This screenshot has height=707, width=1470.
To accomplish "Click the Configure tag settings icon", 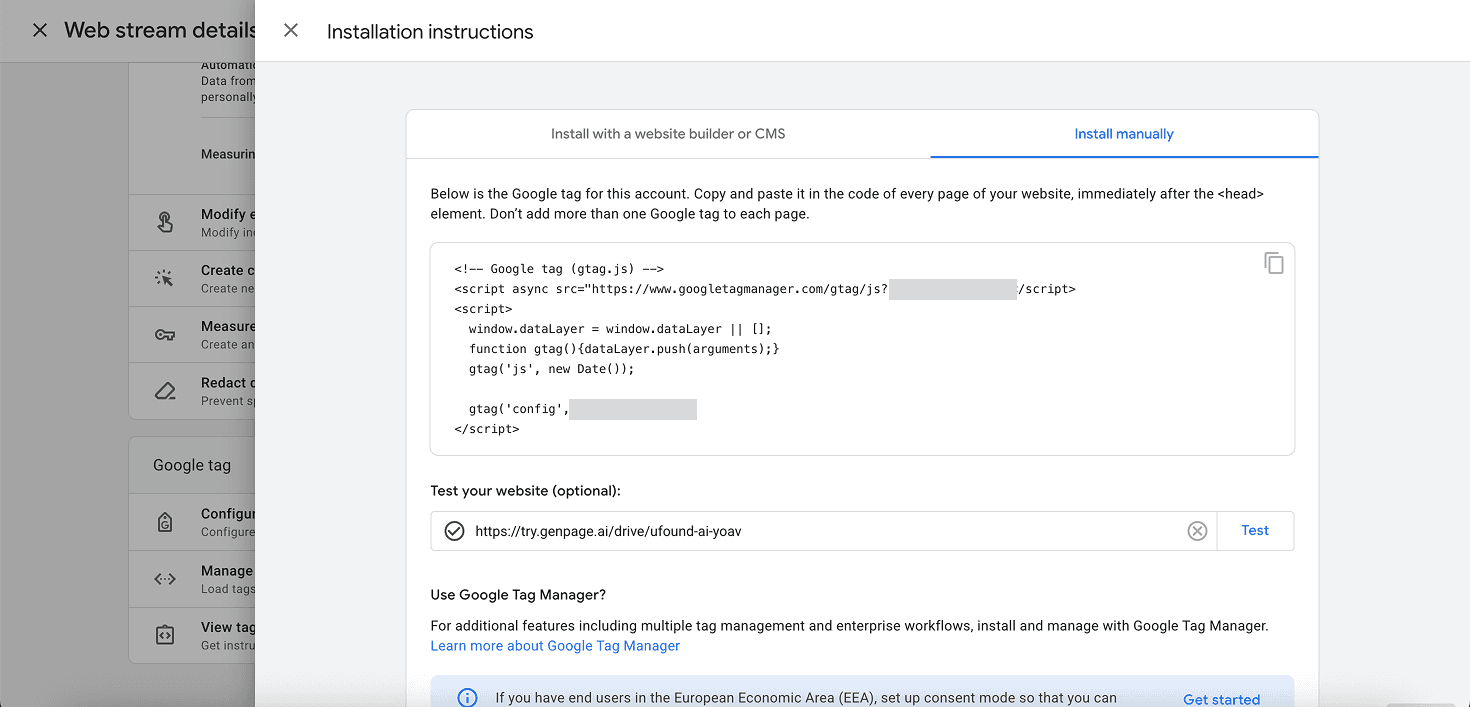I will coord(166,521).
